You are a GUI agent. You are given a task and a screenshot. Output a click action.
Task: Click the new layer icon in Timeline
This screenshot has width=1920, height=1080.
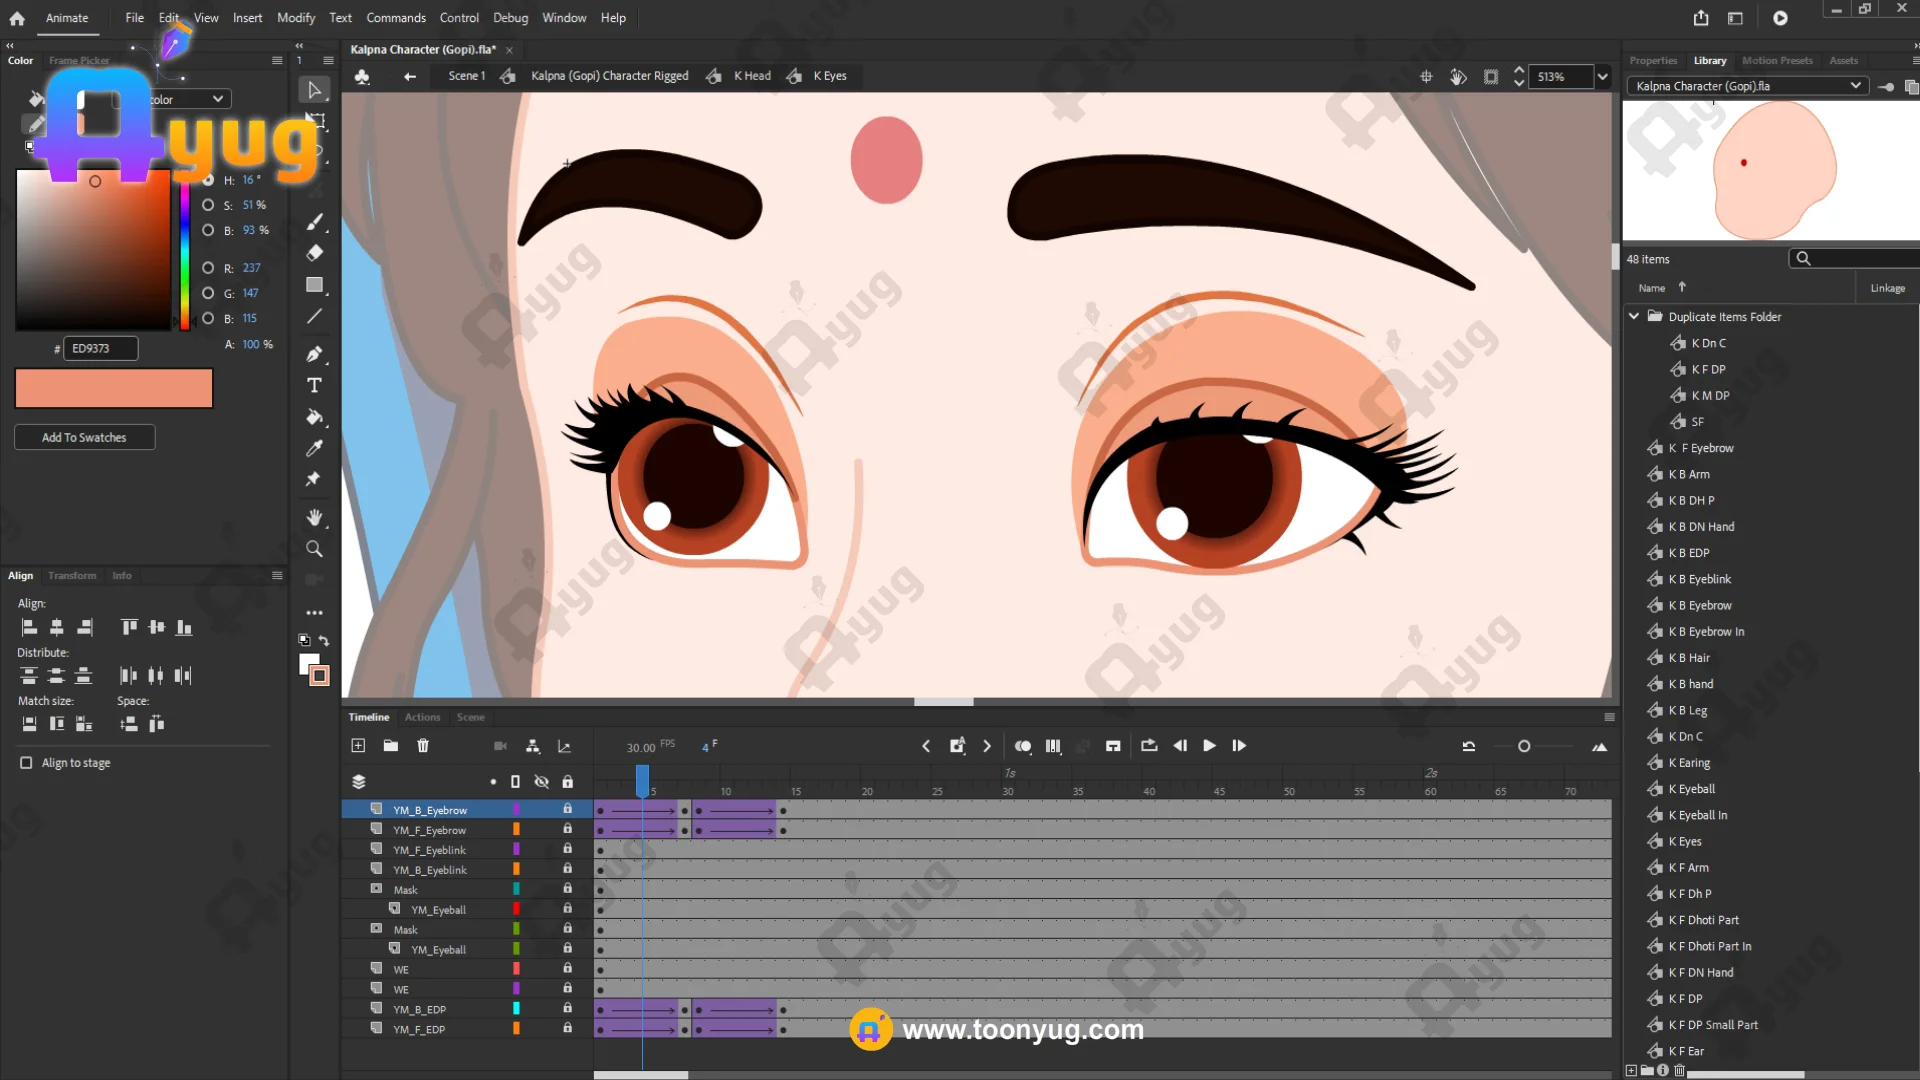tap(358, 746)
